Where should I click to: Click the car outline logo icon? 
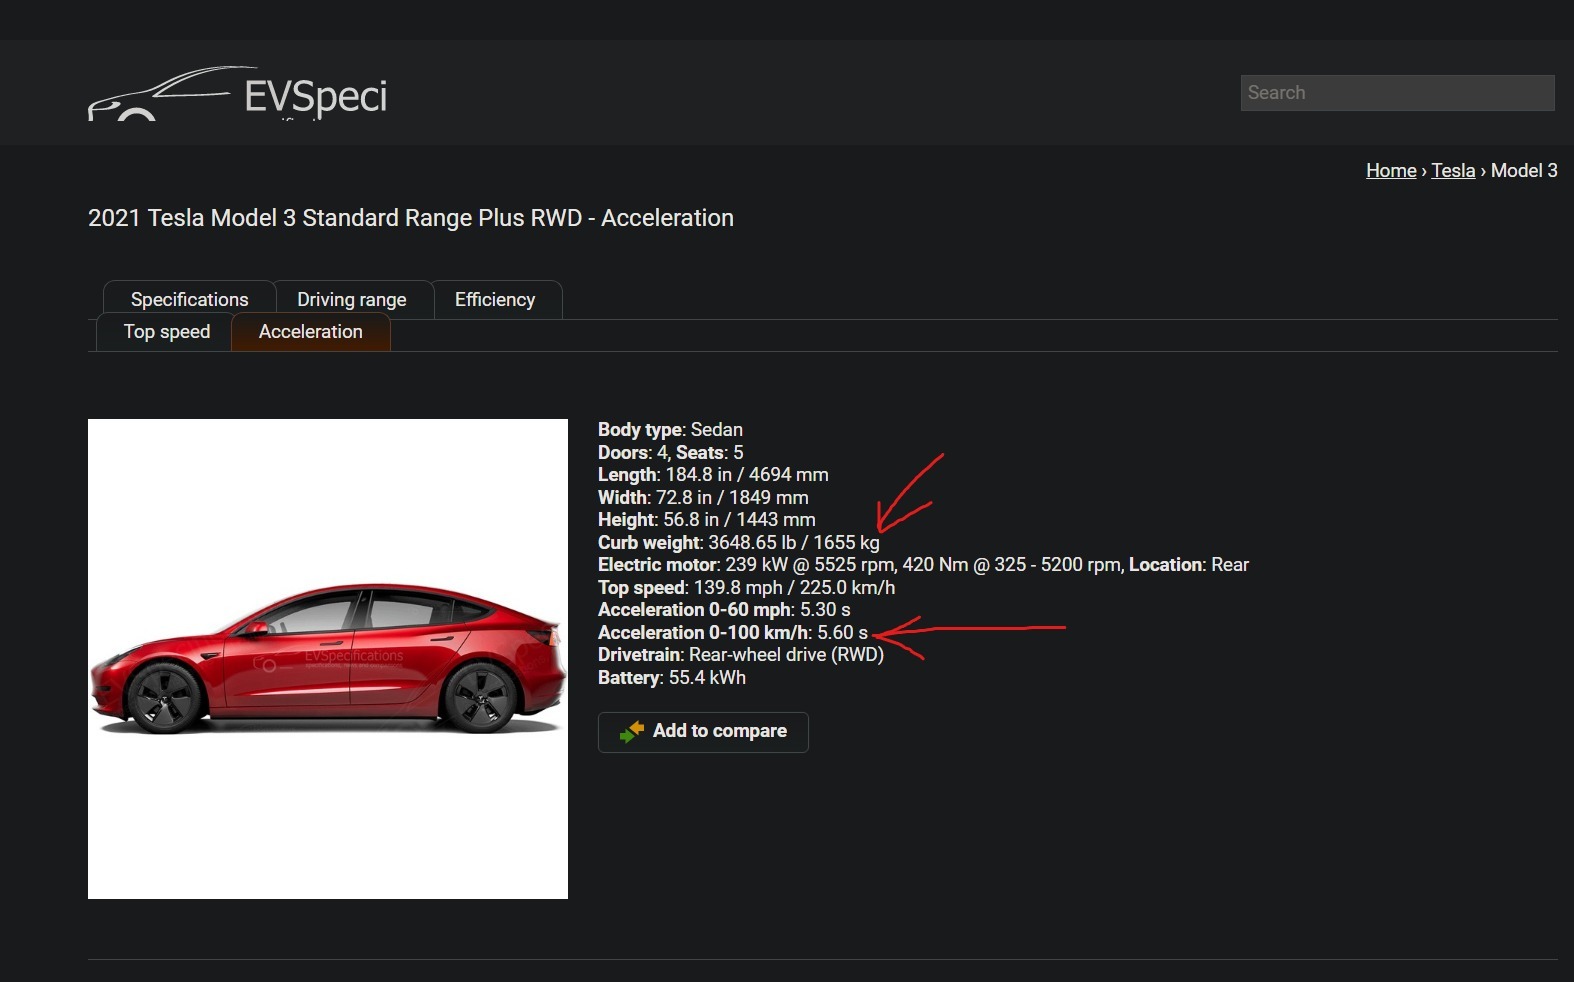(160, 95)
